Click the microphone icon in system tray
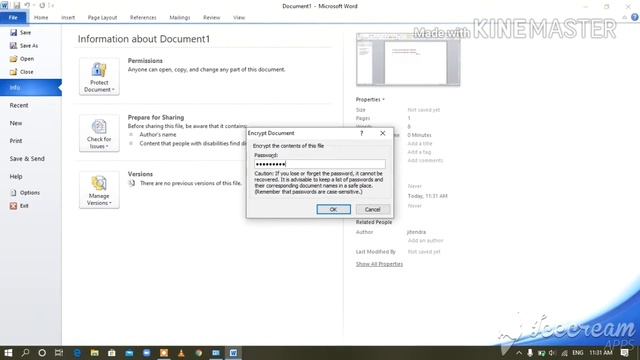The height and width of the screenshot is (360, 640). (x=530, y=353)
